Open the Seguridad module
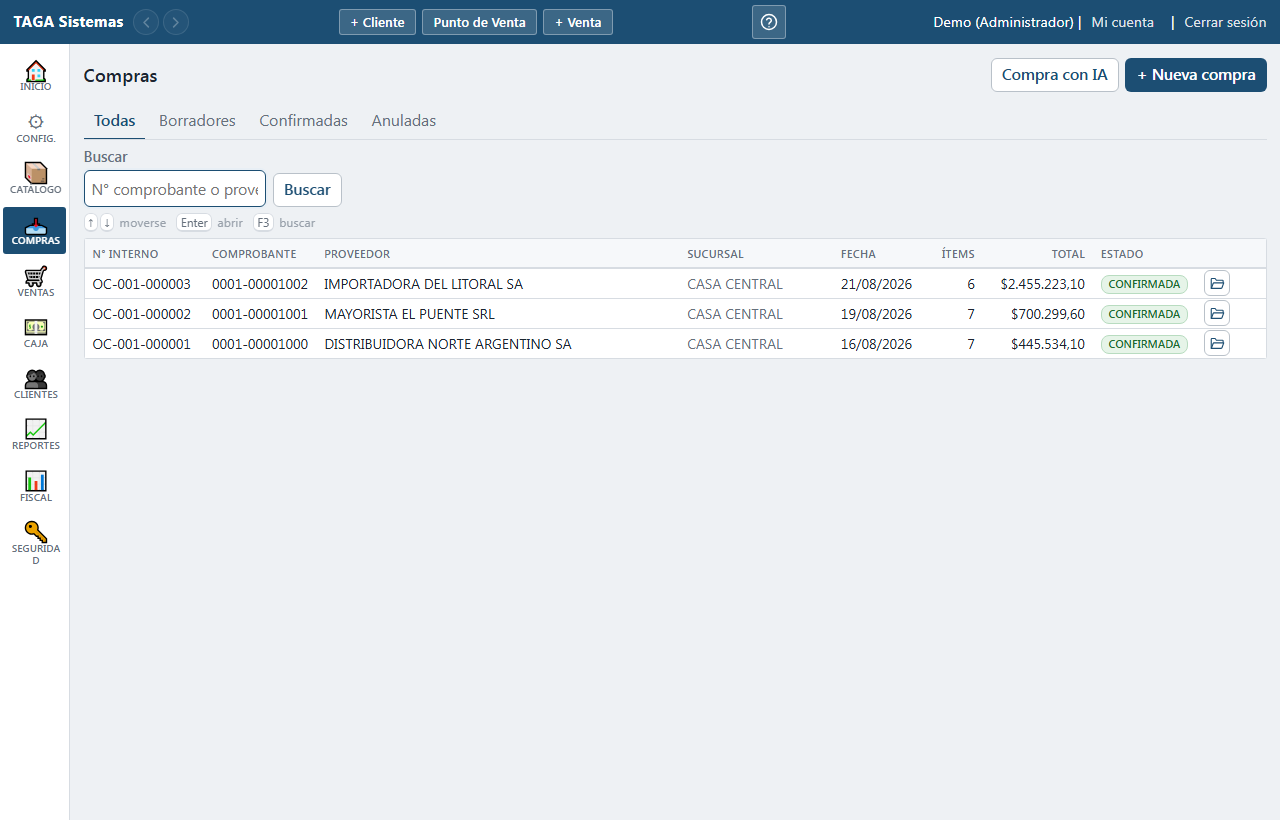Screen dimensions: 1280x820 pos(35,543)
